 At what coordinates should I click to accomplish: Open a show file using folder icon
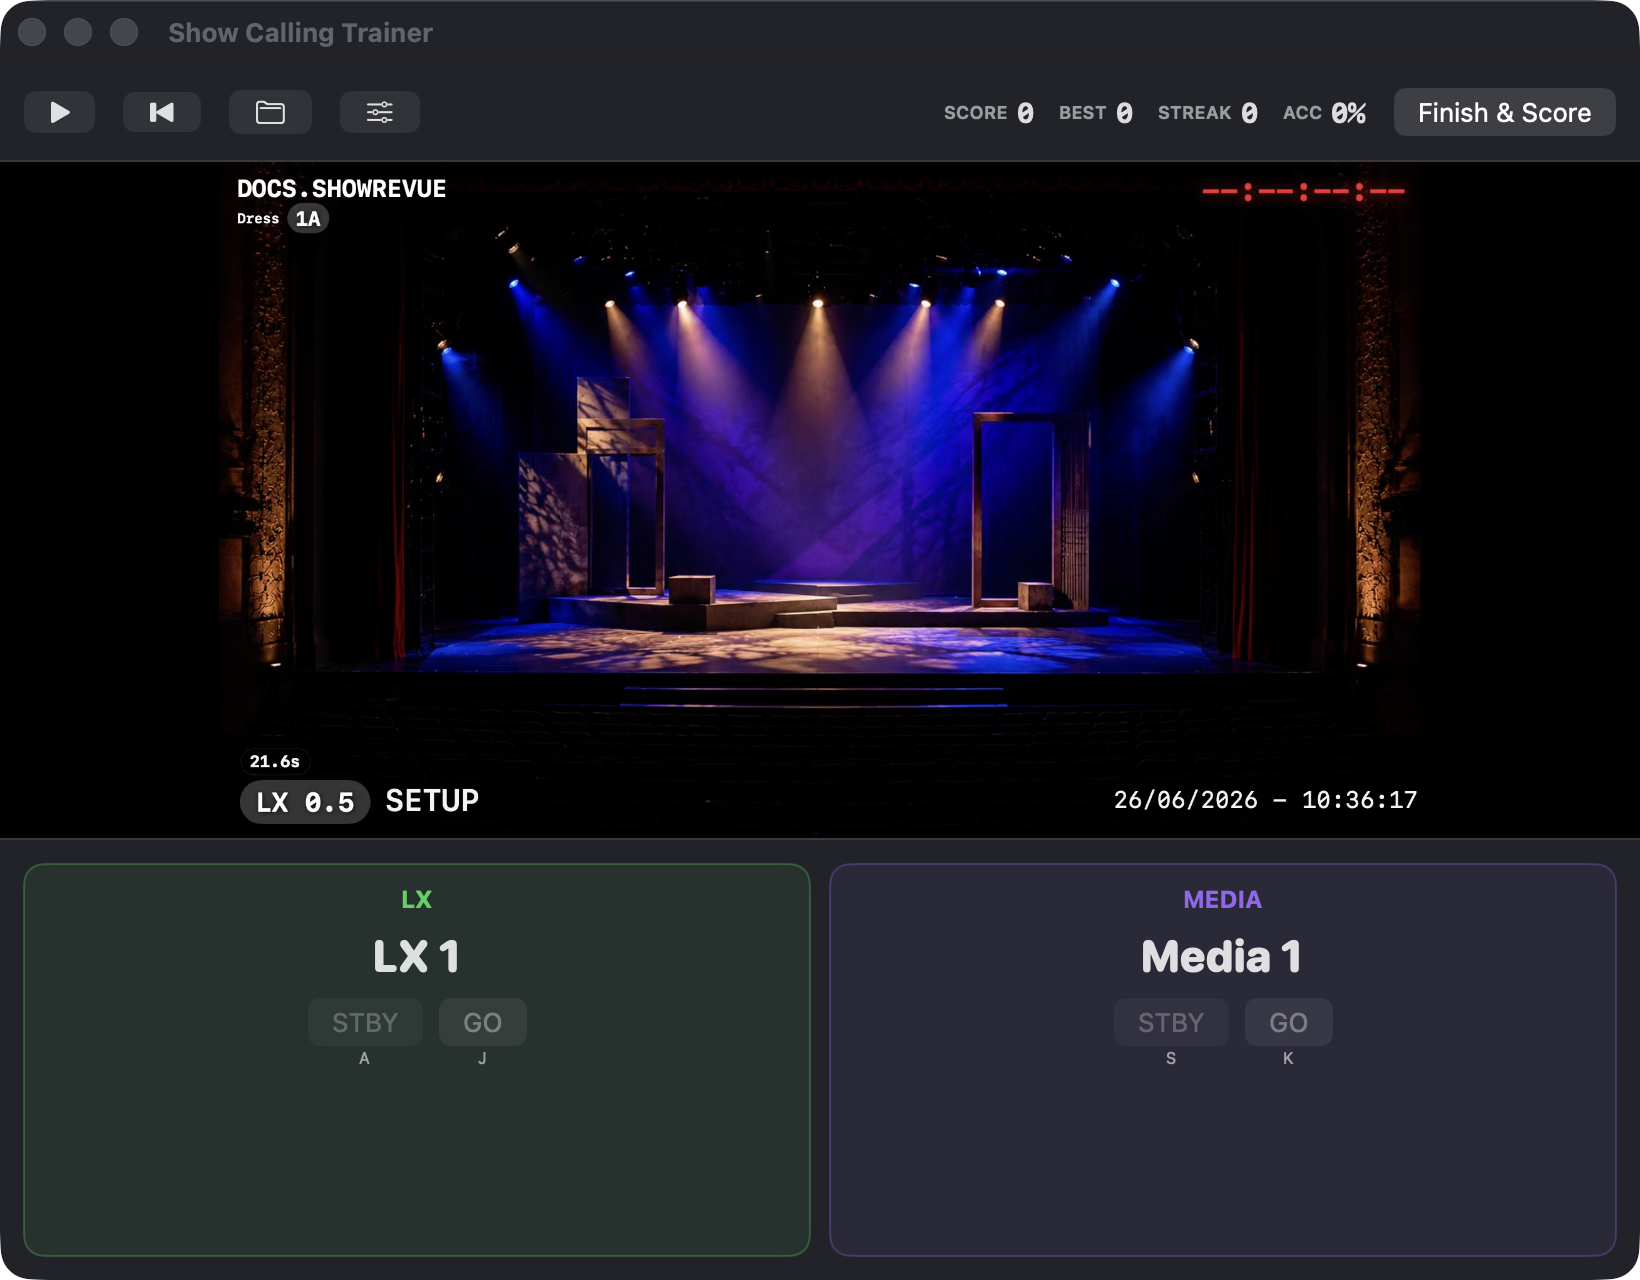pyautogui.click(x=270, y=112)
